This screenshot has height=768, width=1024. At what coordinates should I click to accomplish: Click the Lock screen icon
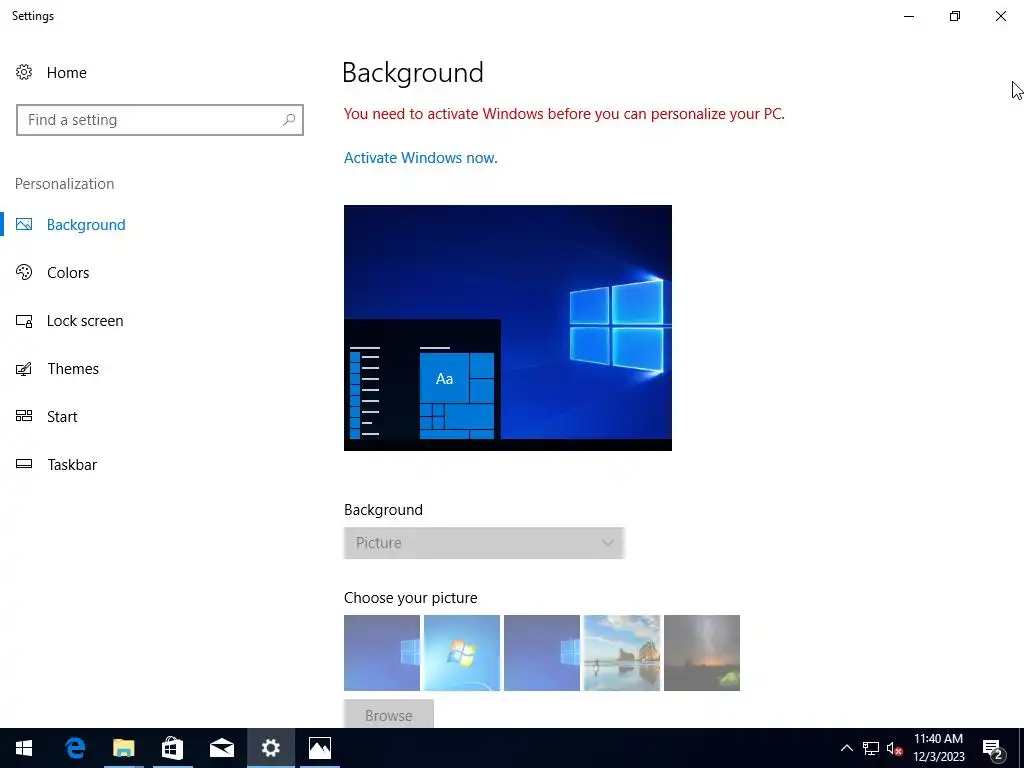(24, 321)
